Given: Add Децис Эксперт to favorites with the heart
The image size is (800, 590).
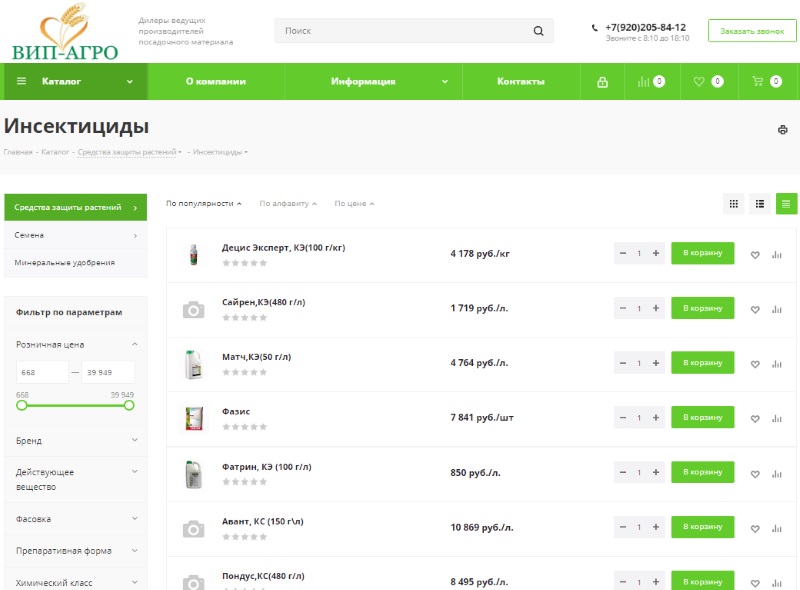Looking at the screenshot, I should [x=755, y=255].
